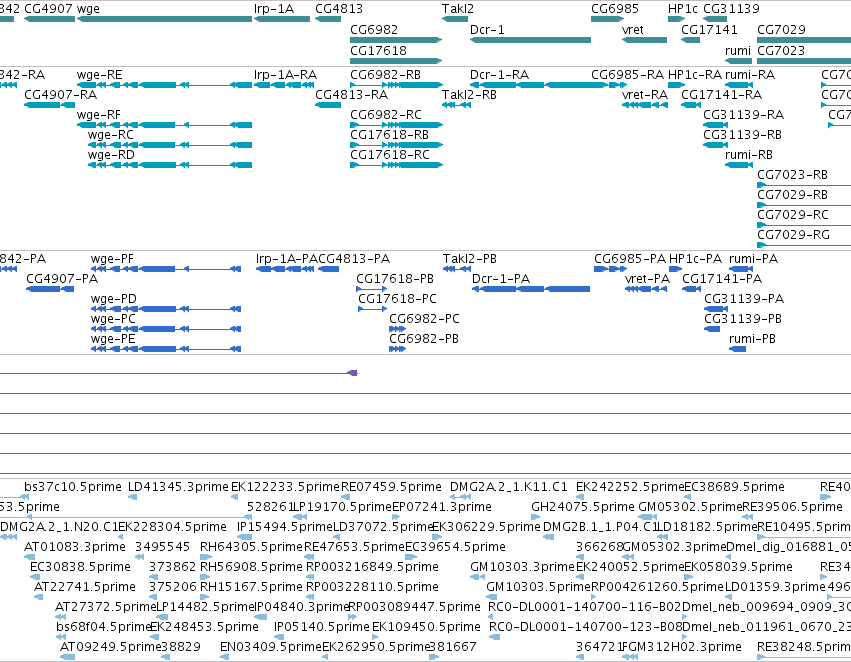Screen dimensions: 851x662
Task: Select the Dcr-1-RA transcript label
Action: (x=499, y=74)
